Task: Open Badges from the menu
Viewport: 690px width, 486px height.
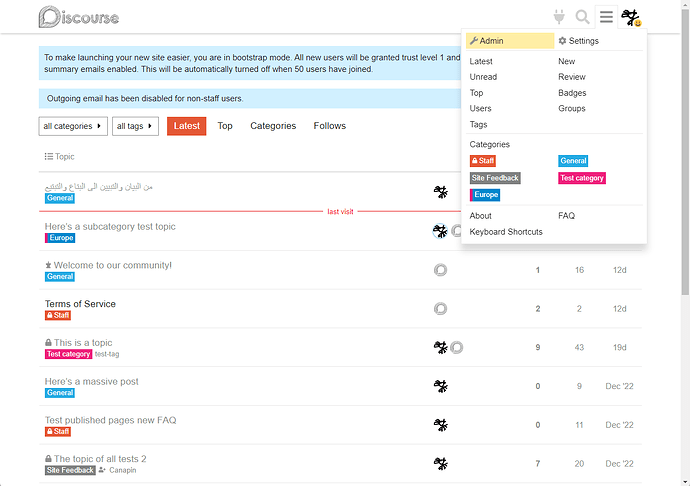Action: click(x=573, y=92)
